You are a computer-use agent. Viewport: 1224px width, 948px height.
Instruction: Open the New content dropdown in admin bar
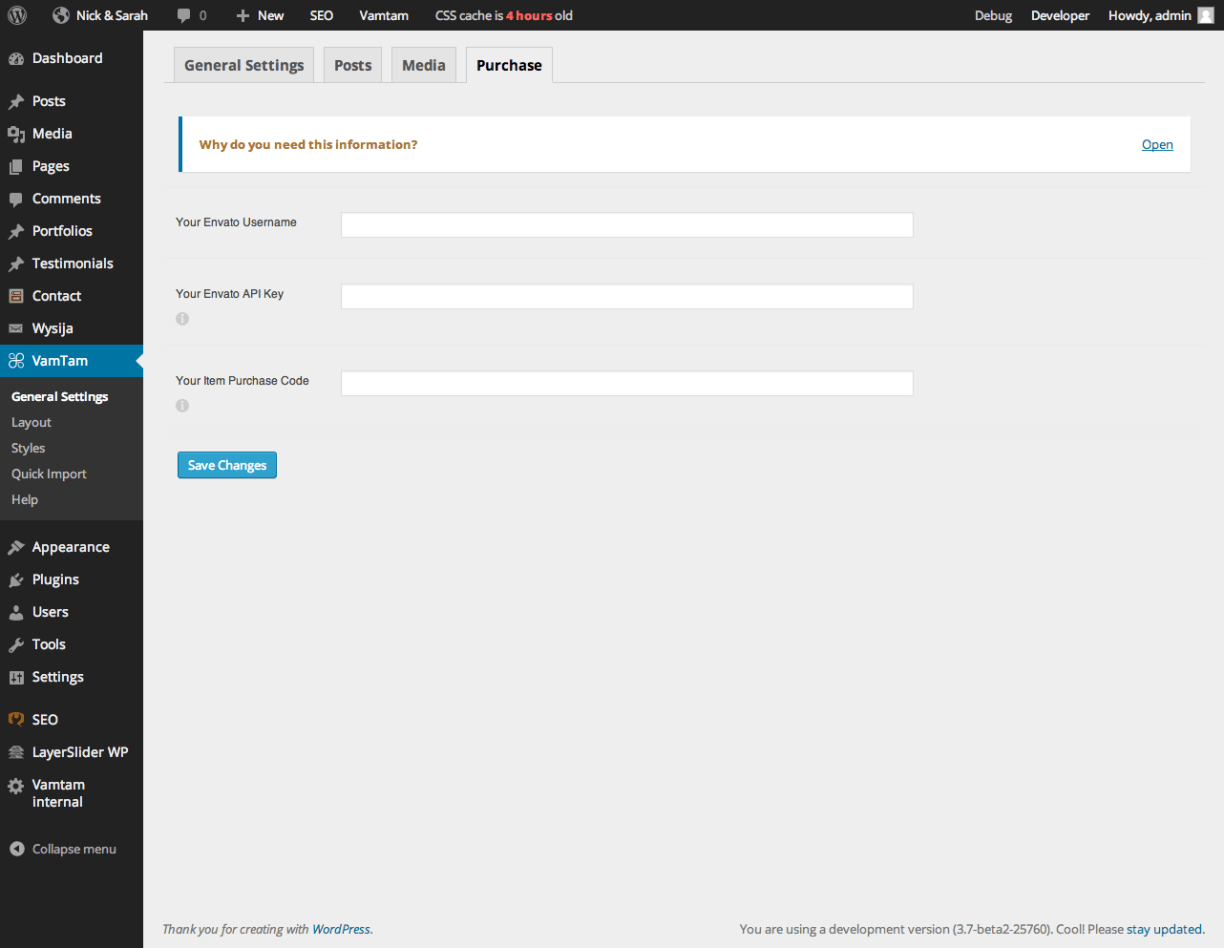pyautogui.click(x=260, y=15)
